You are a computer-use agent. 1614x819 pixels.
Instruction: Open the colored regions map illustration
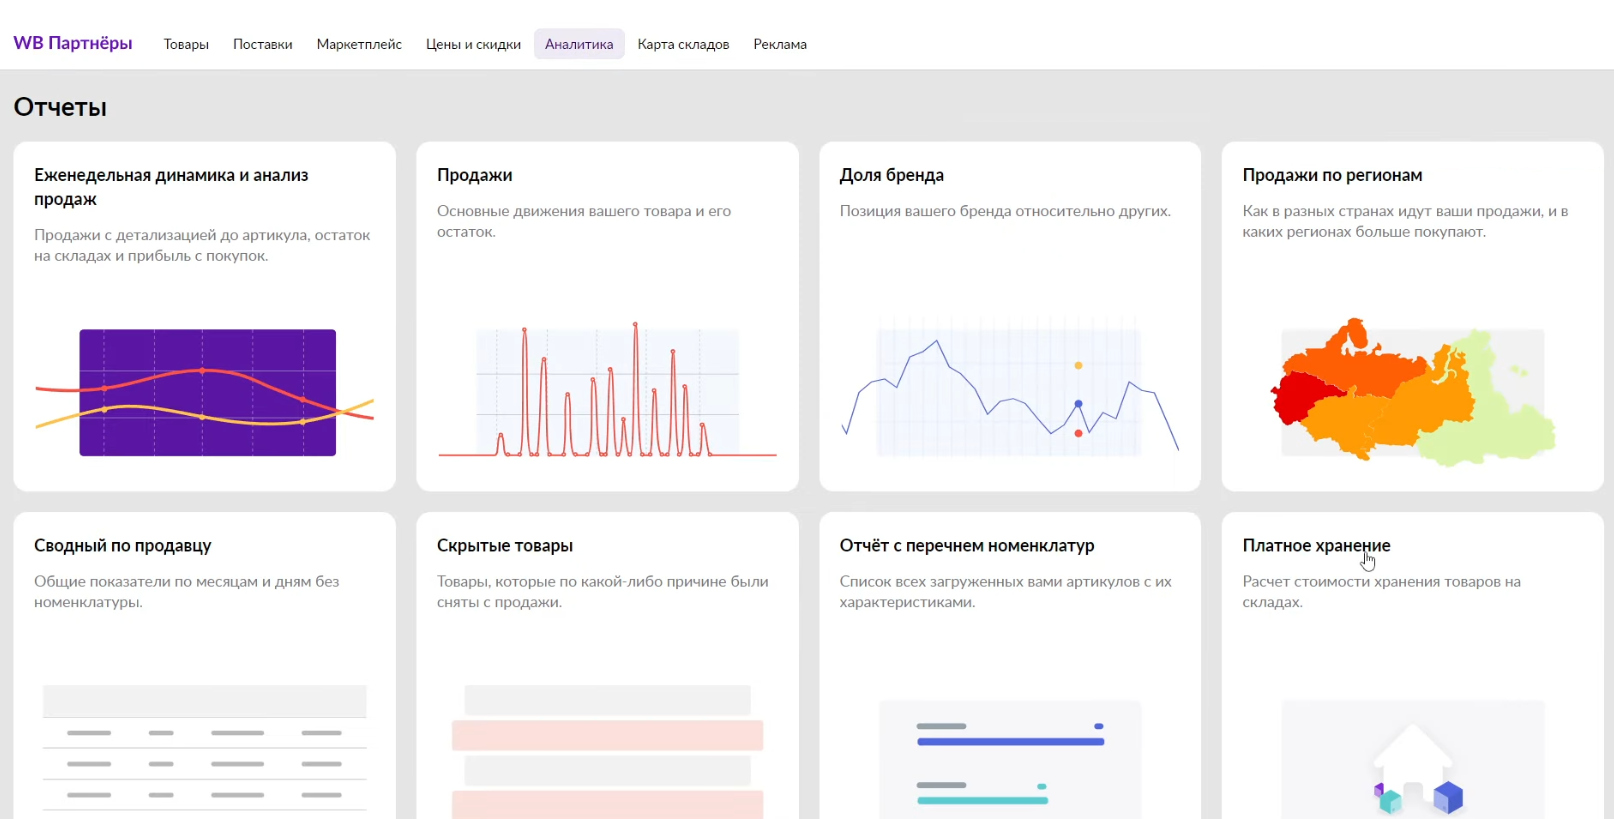tap(1412, 392)
